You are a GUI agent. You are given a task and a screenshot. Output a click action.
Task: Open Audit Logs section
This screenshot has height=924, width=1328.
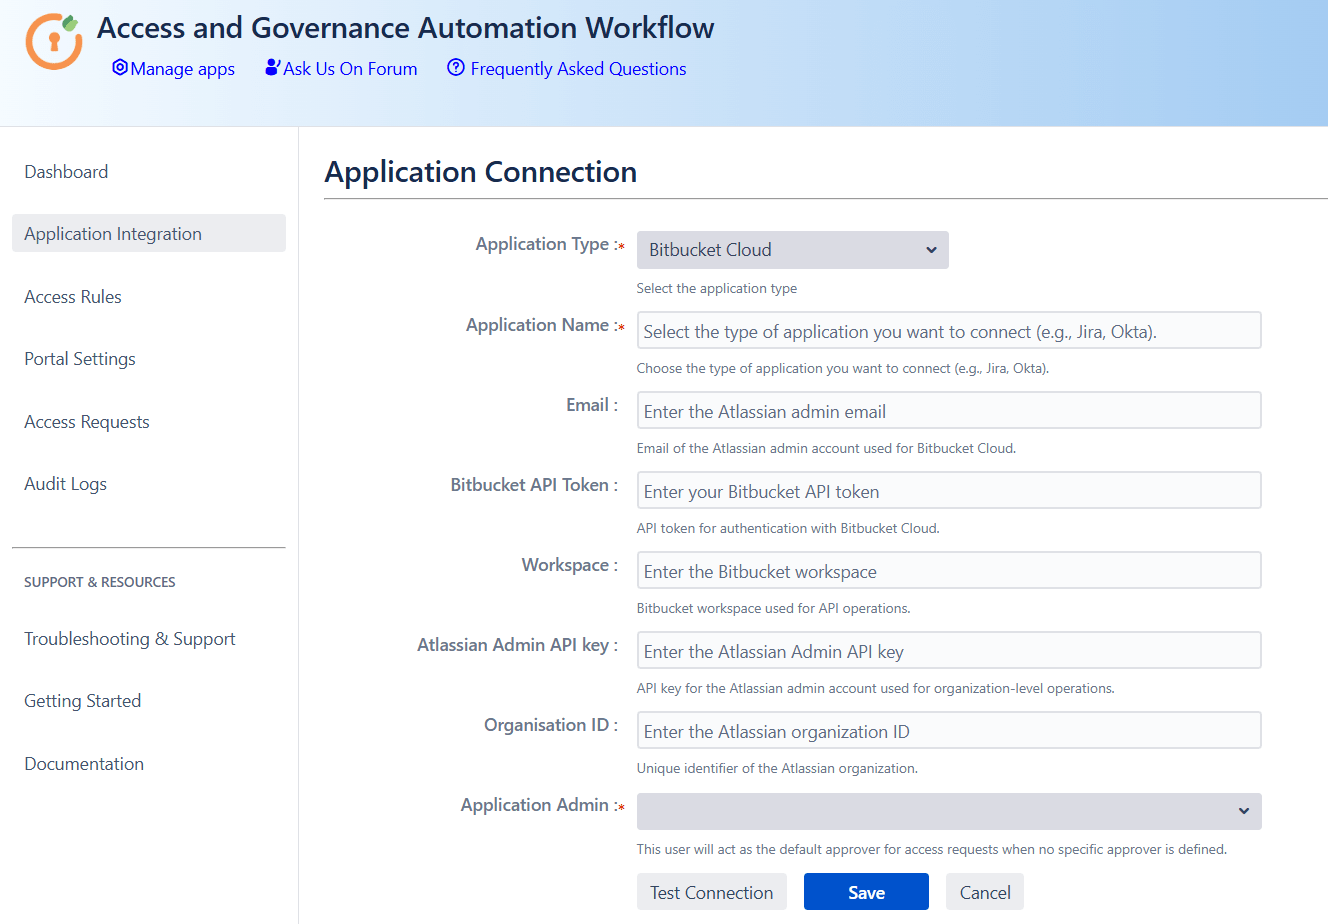(x=65, y=484)
